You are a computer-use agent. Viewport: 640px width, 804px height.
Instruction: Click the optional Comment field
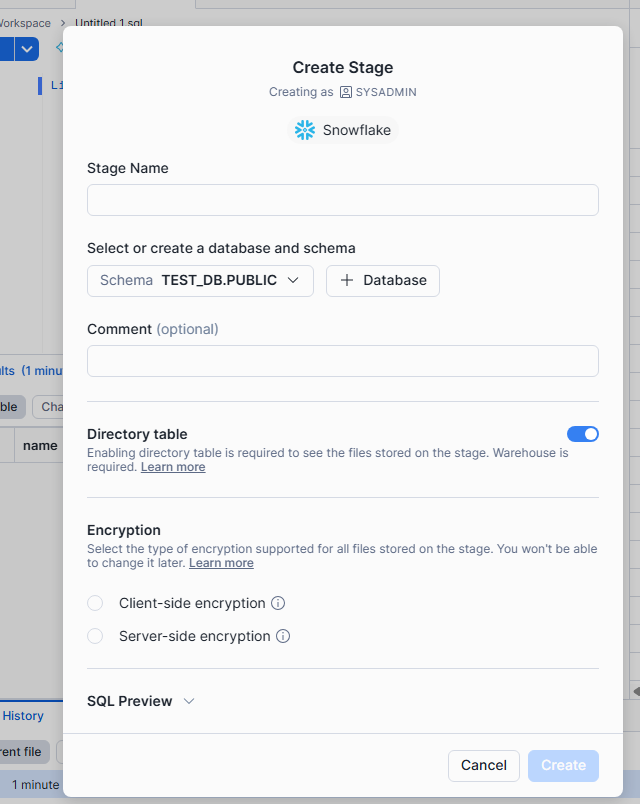(x=342, y=360)
